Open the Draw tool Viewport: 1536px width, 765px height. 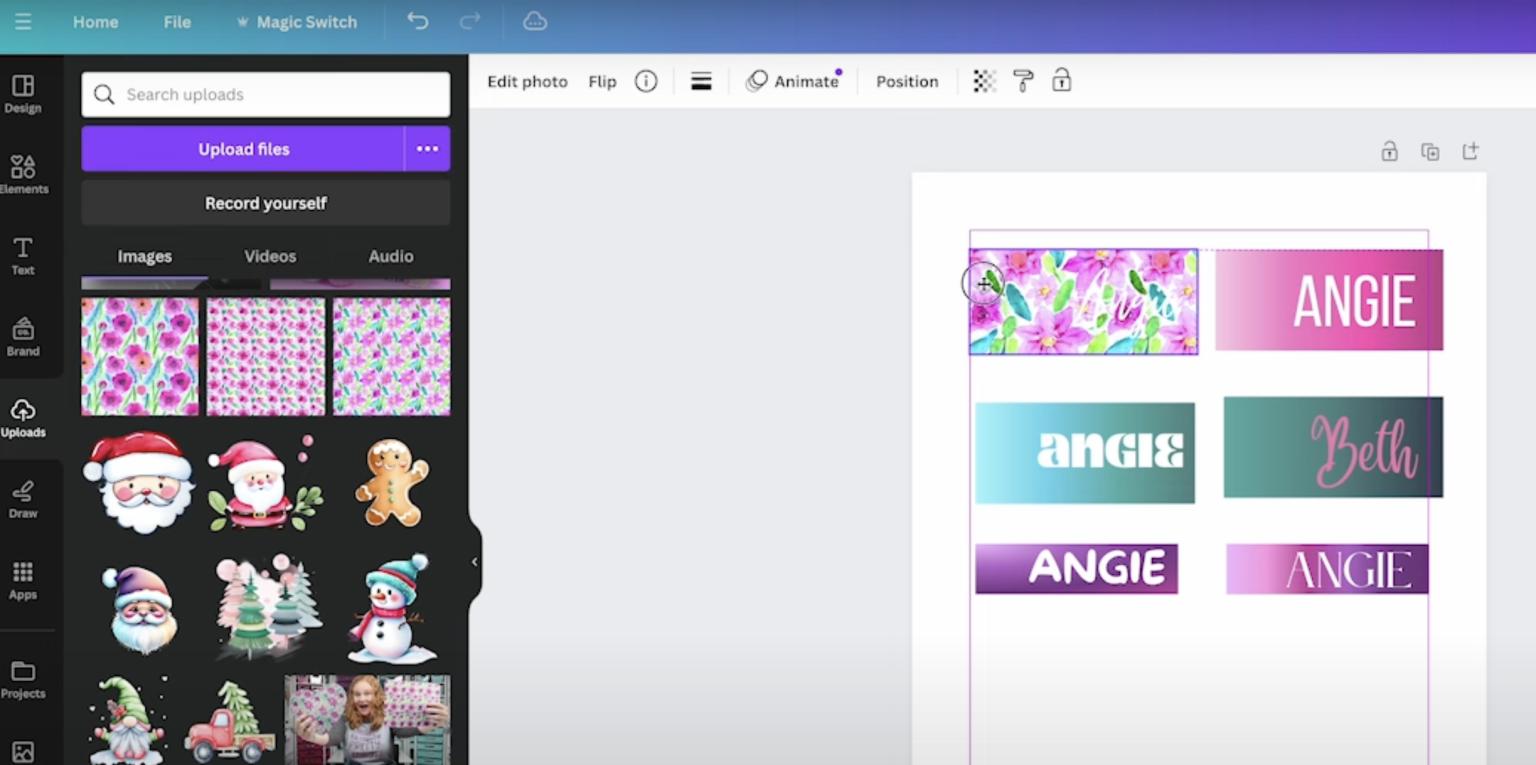pyautogui.click(x=23, y=498)
